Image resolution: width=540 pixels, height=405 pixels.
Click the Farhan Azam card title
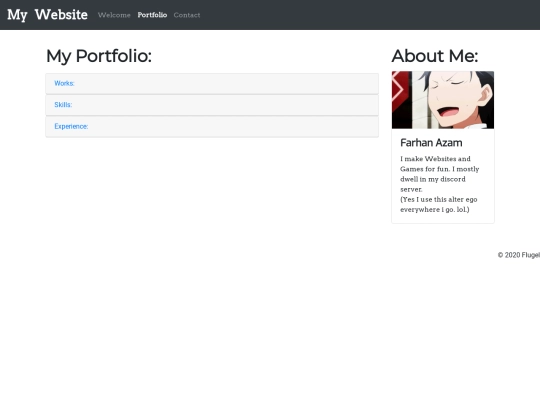(x=431, y=143)
